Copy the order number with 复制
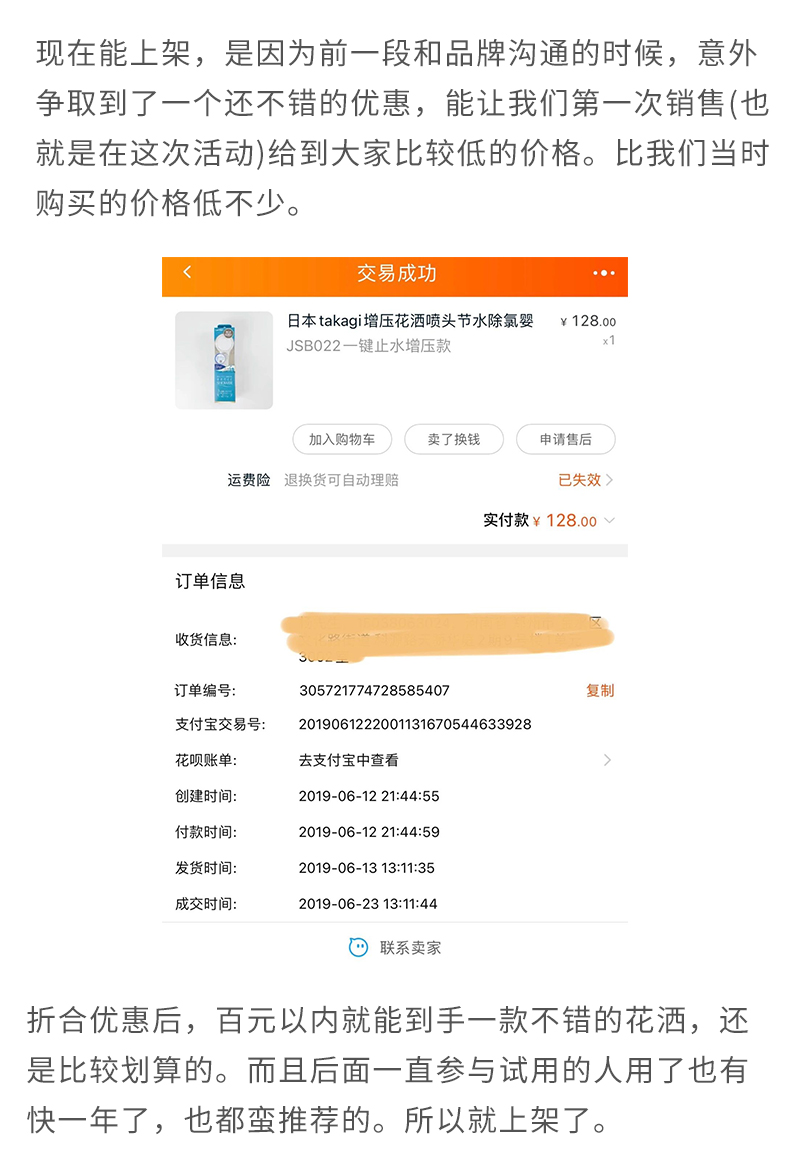 click(x=600, y=690)
